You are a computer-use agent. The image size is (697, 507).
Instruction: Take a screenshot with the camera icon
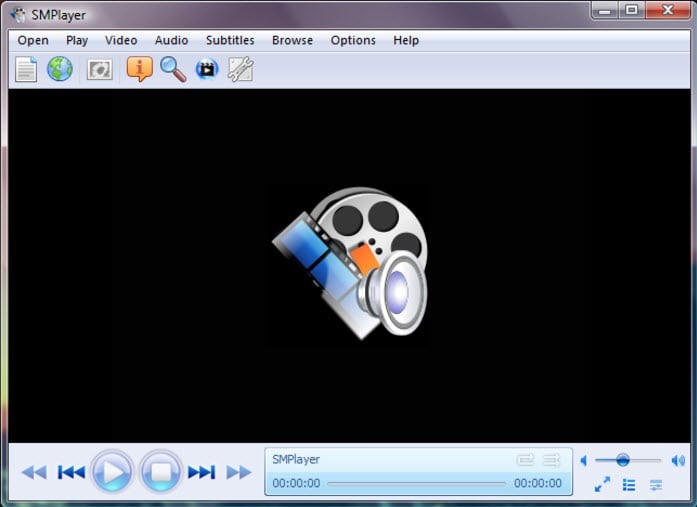click(x=99, y=70)
